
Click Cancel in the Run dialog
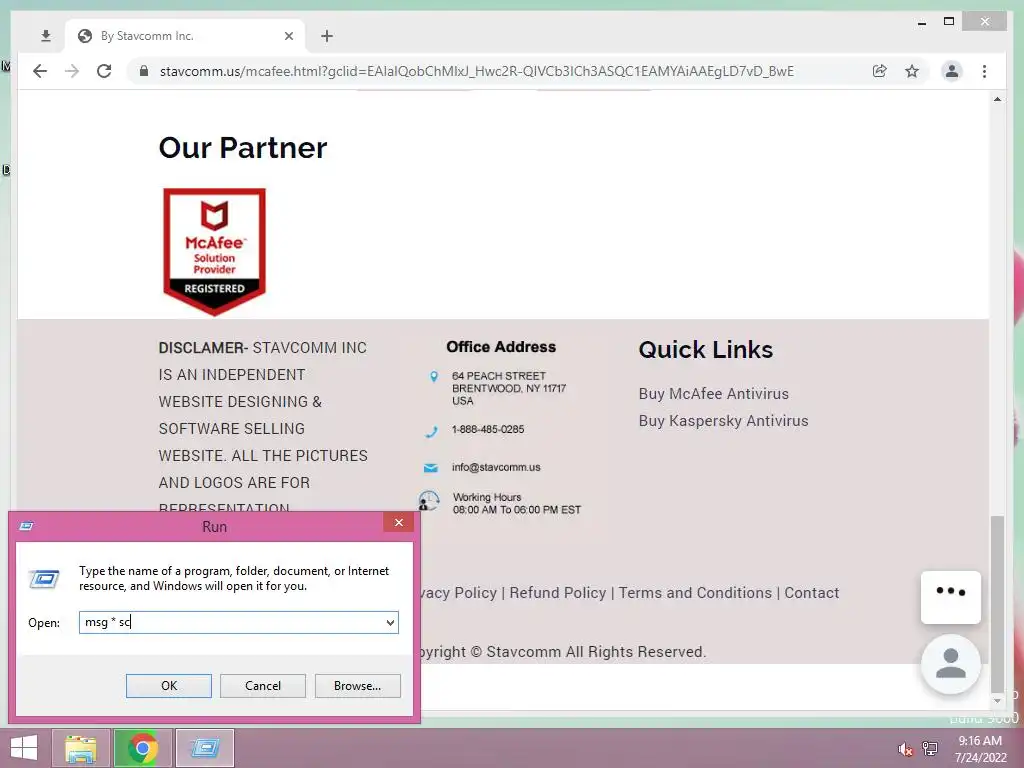click(263, 686)
